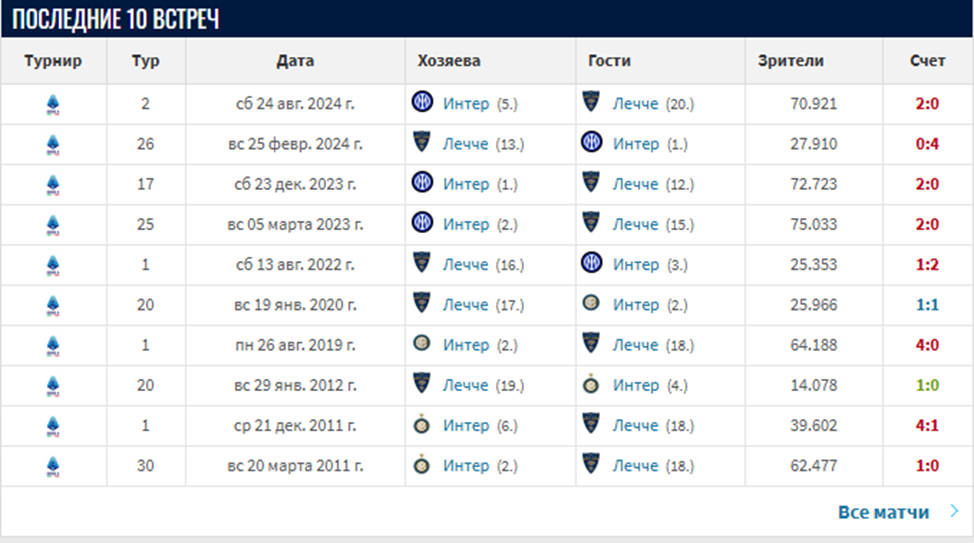This screenshot has width=974, height=543.
Task: Click the Счет column header
Action: coord(927,61)
